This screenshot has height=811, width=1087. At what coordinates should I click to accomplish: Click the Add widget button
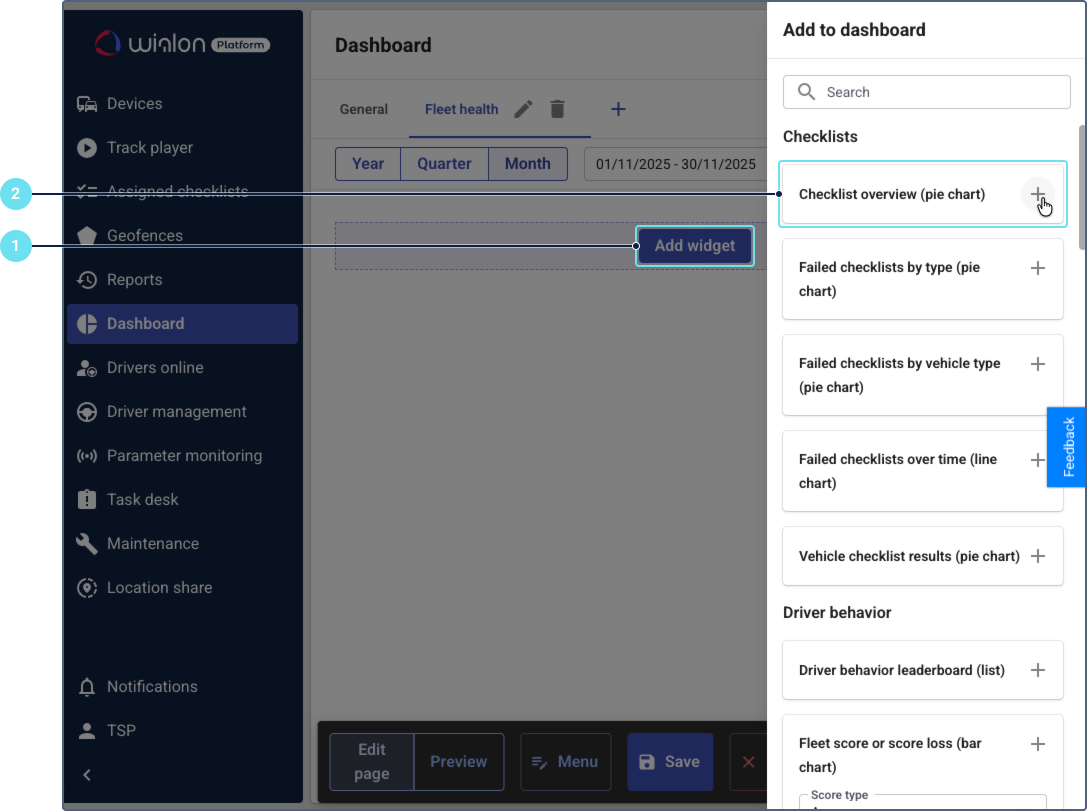[x=694, y=246]
